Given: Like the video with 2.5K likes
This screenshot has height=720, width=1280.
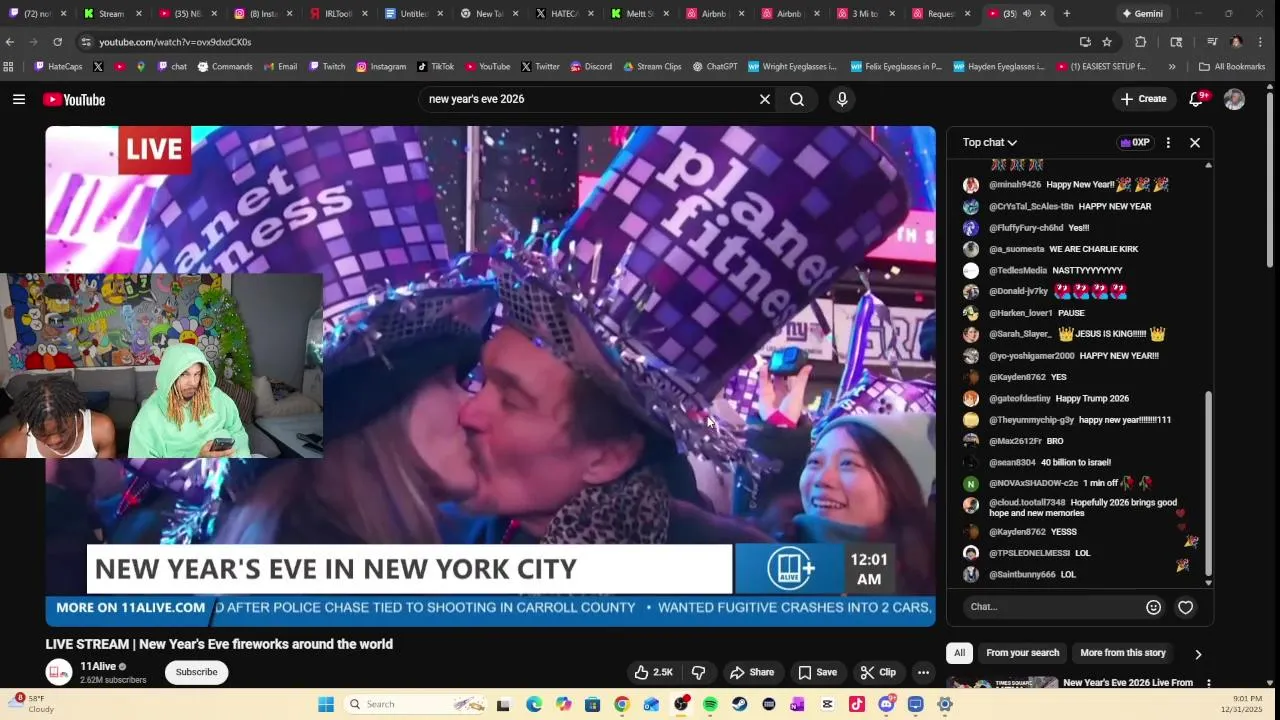Looking at the screenshot, I should [653, 672].
